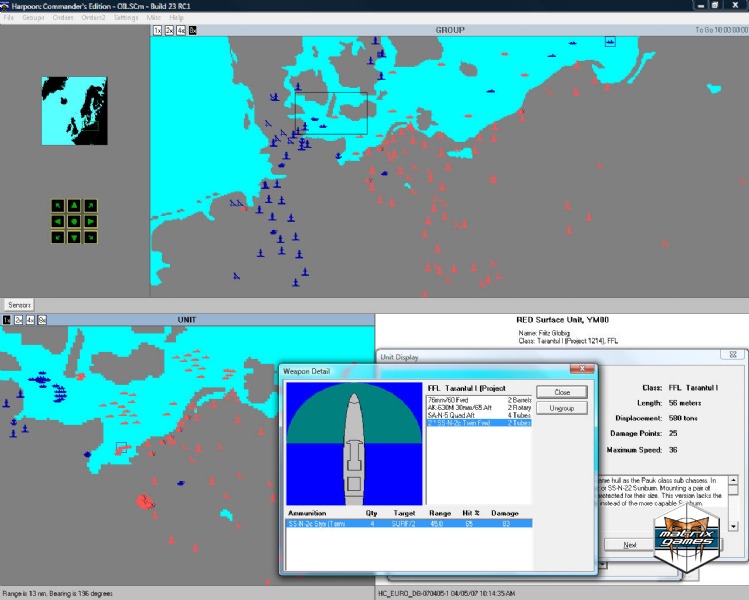
Task: Pan the map southeast with the diagonal arrow
Action: pos(91,237)
